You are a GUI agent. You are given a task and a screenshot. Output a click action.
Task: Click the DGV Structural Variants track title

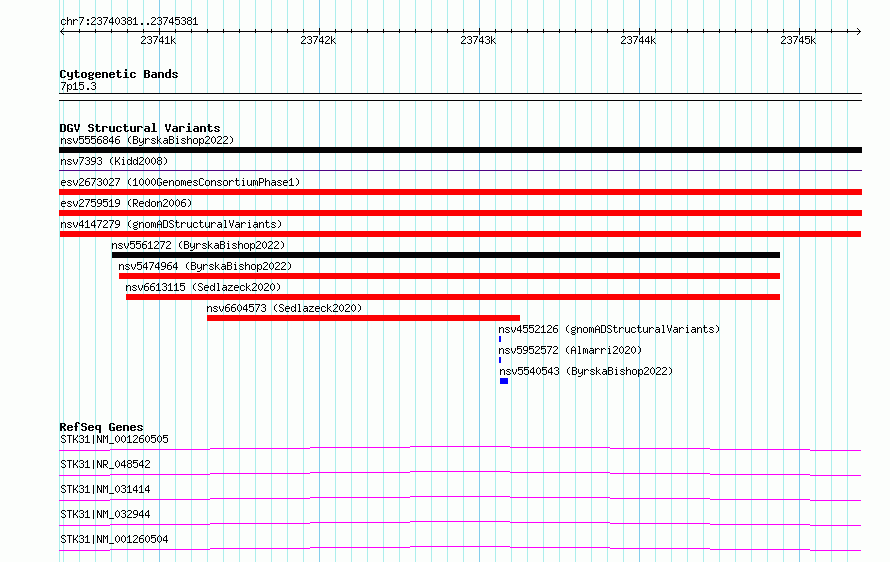click(x=140, y=128)
